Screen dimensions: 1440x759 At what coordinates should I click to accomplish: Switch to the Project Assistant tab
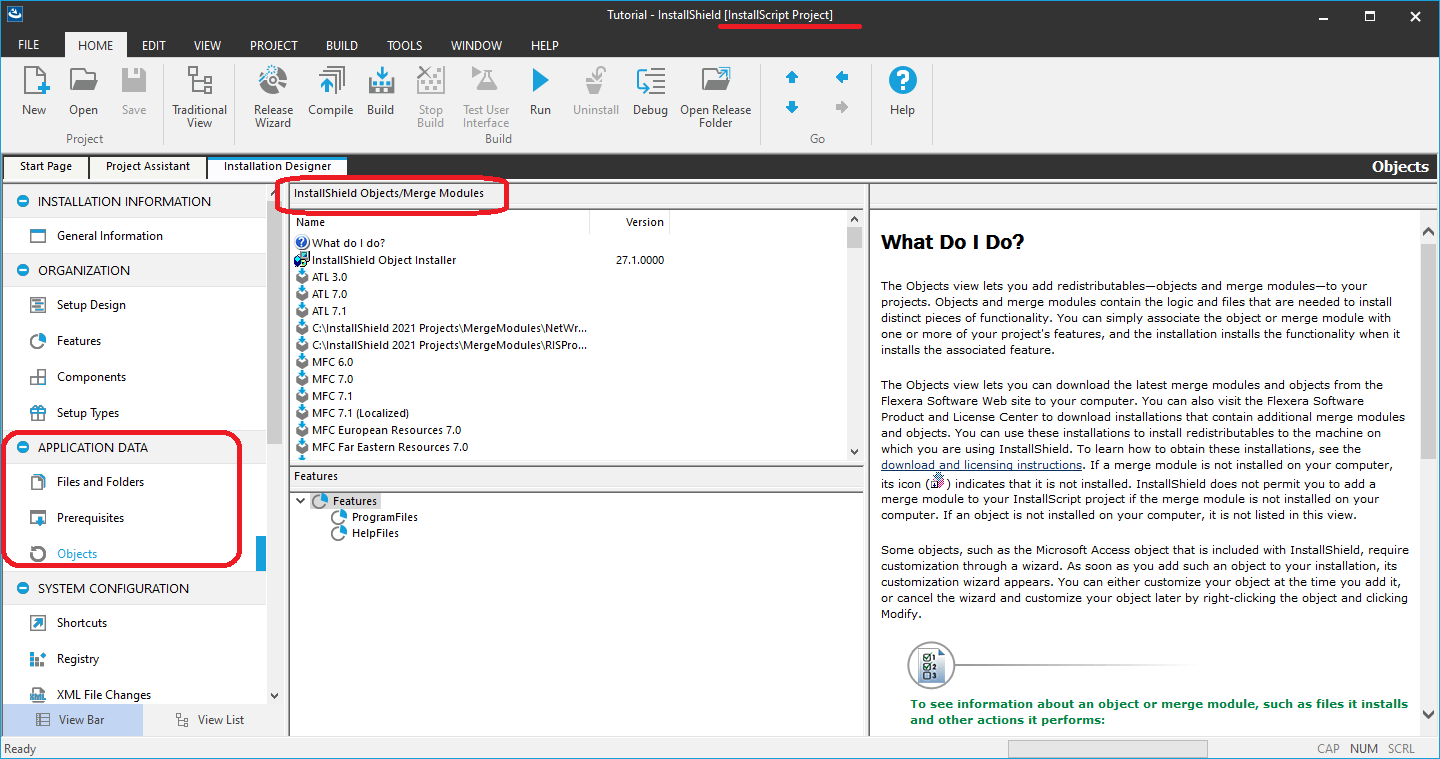pos(148,167)
